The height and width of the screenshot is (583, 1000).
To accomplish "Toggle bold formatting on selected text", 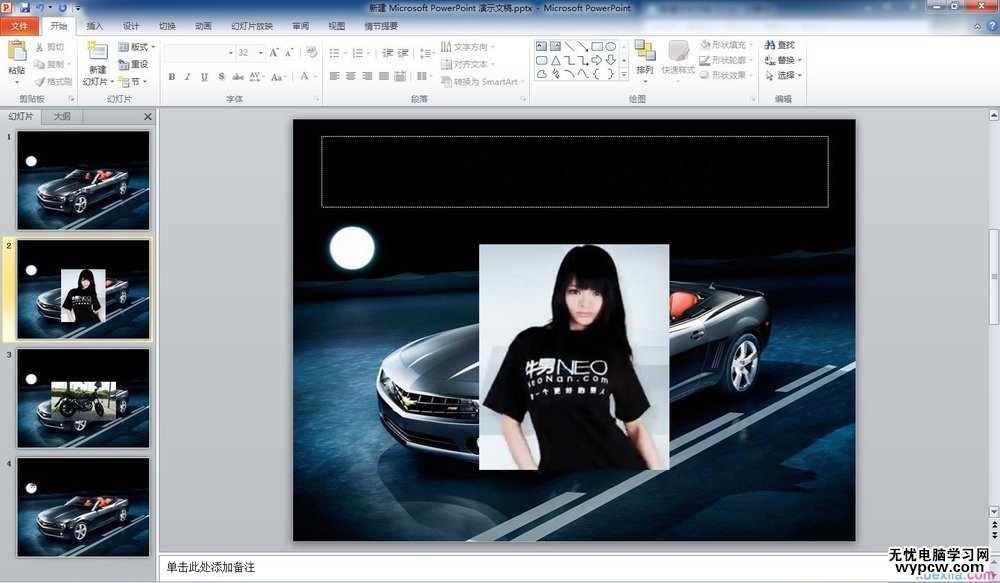I will (171, 75).
